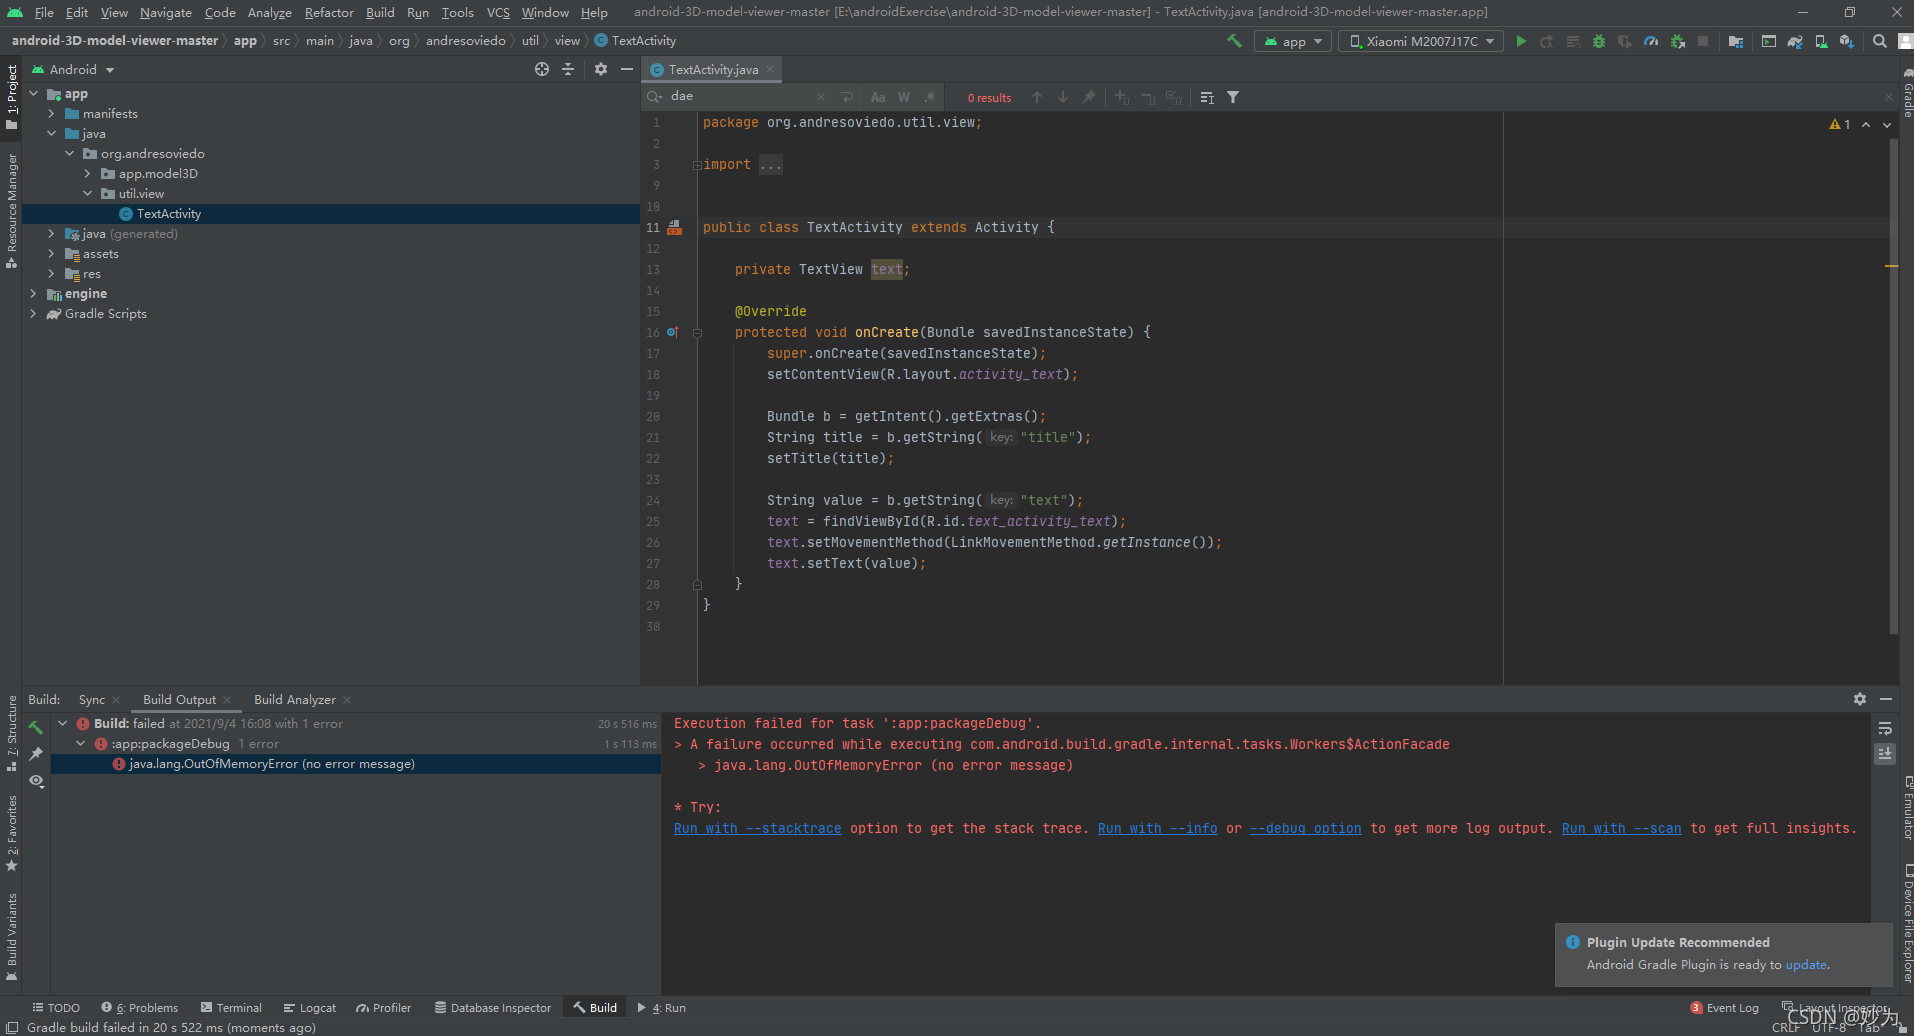Open the VCS menu
1914x1036 pixels.
[x=498, y=12]
